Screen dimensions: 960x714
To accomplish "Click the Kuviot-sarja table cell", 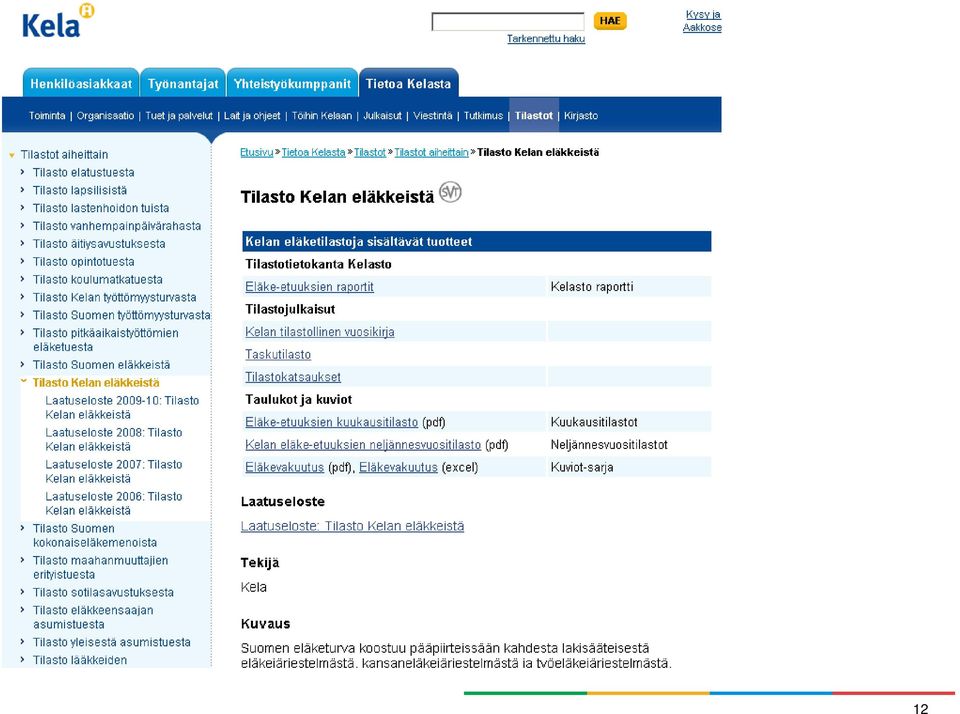I will (629, 467).
